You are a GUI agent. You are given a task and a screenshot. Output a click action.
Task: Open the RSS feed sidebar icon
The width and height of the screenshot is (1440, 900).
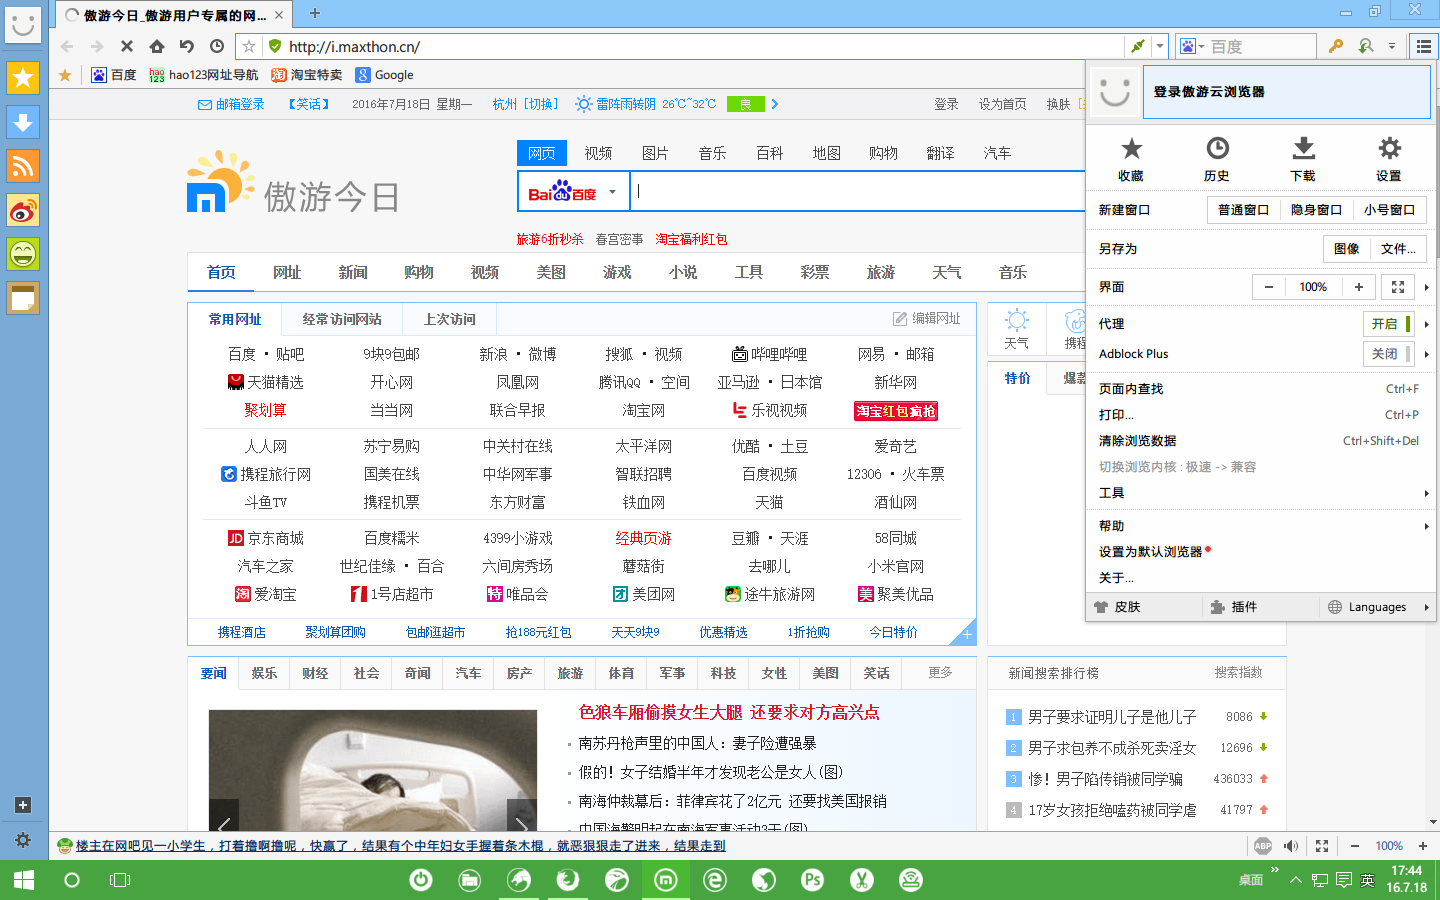pyautogui.click(x=23, y=166)
